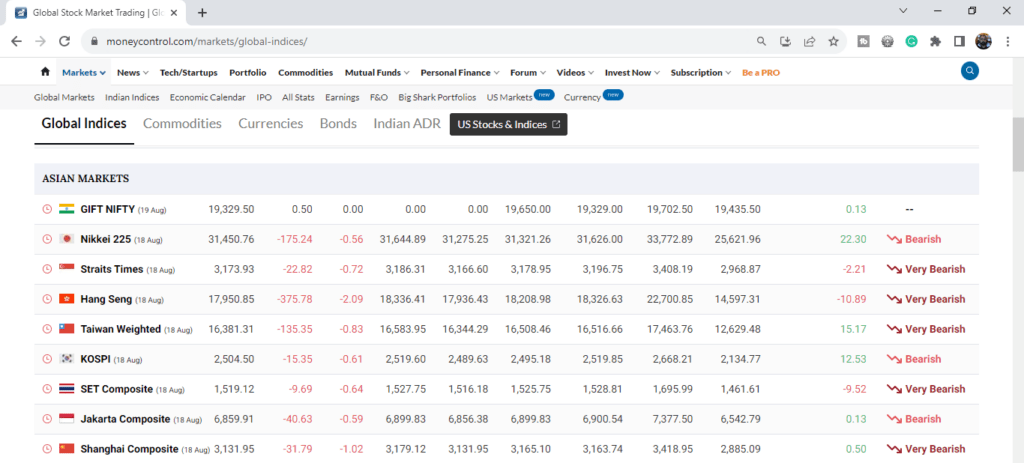Open the Economic Calendar link

click(208, 97)
